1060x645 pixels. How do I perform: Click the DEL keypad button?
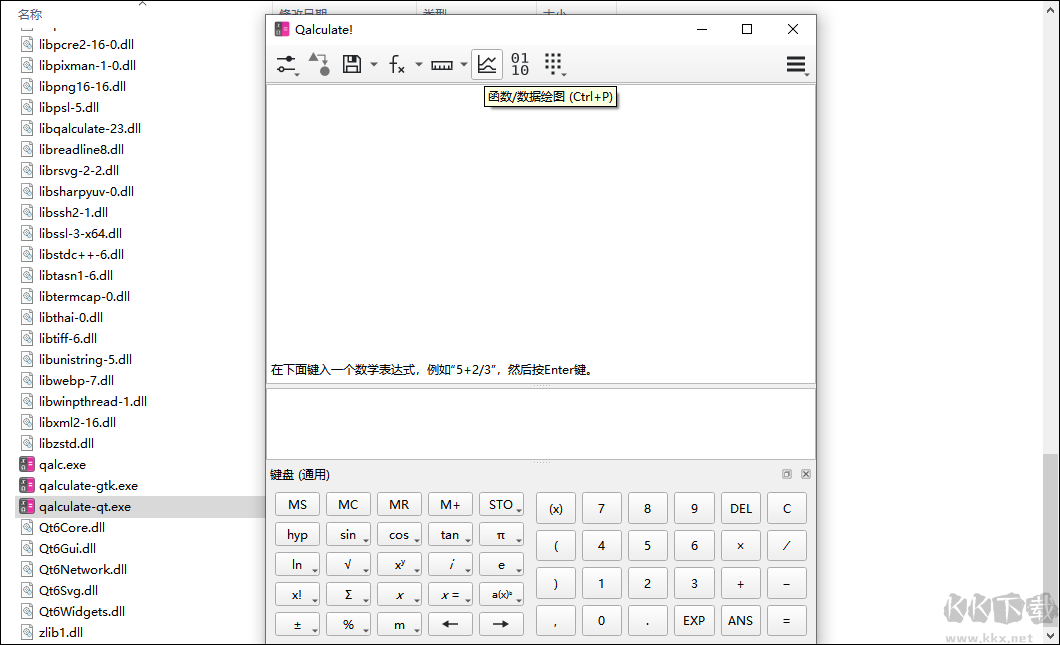pyautogui.click(x=741, y=508)
